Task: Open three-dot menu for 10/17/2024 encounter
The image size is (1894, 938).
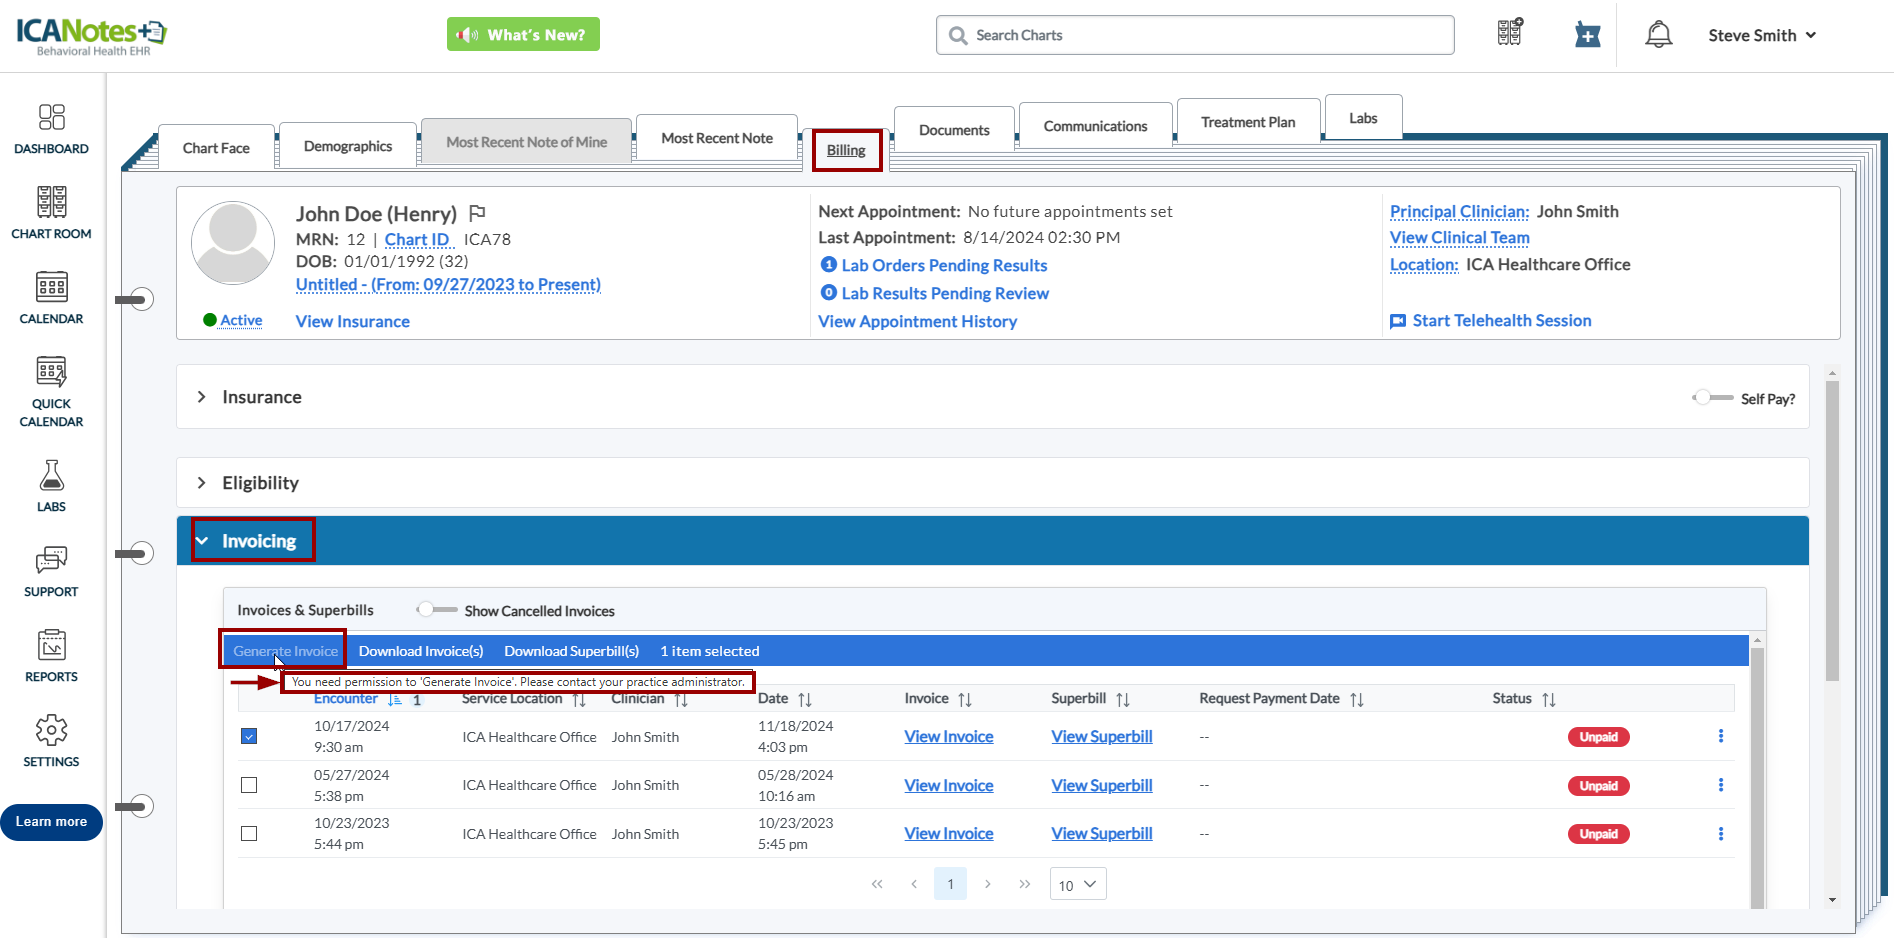Action: pyautogui.click(x=1720, y=736)
